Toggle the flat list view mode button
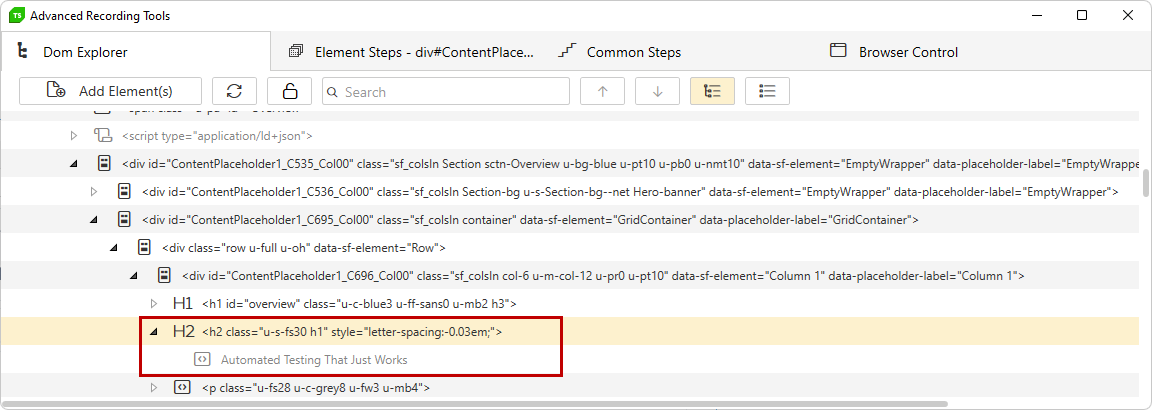The image size is (1152, 410). (768, 91)
